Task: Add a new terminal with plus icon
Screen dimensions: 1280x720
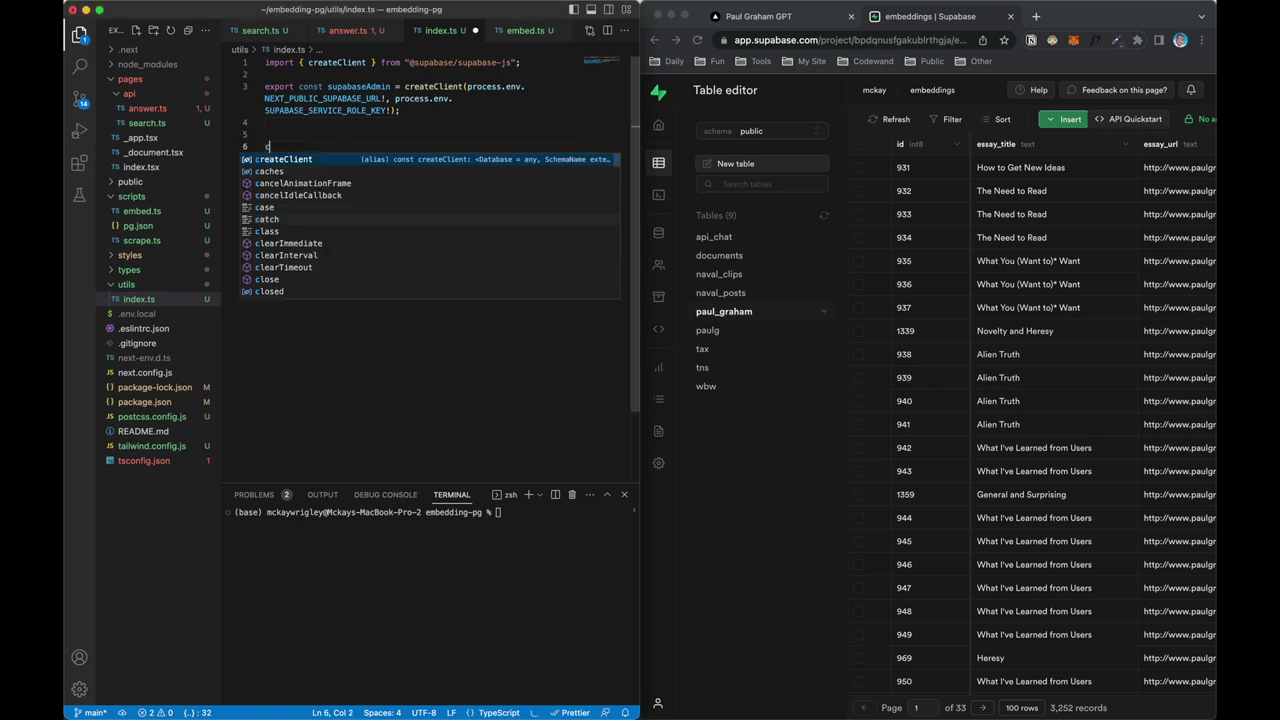Action: [x=529, y=494]
